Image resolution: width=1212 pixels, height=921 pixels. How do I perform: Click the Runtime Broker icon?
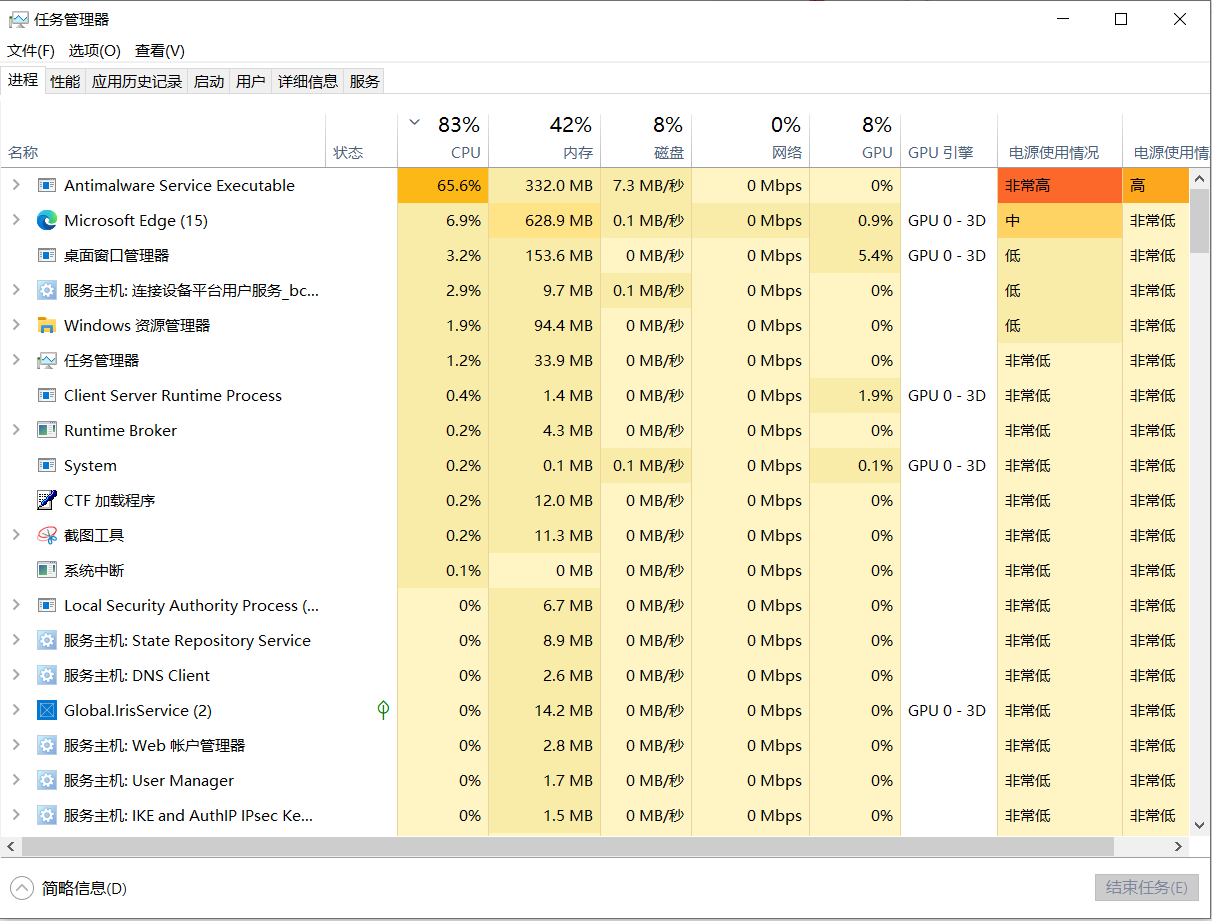click(x=46, y=430)
